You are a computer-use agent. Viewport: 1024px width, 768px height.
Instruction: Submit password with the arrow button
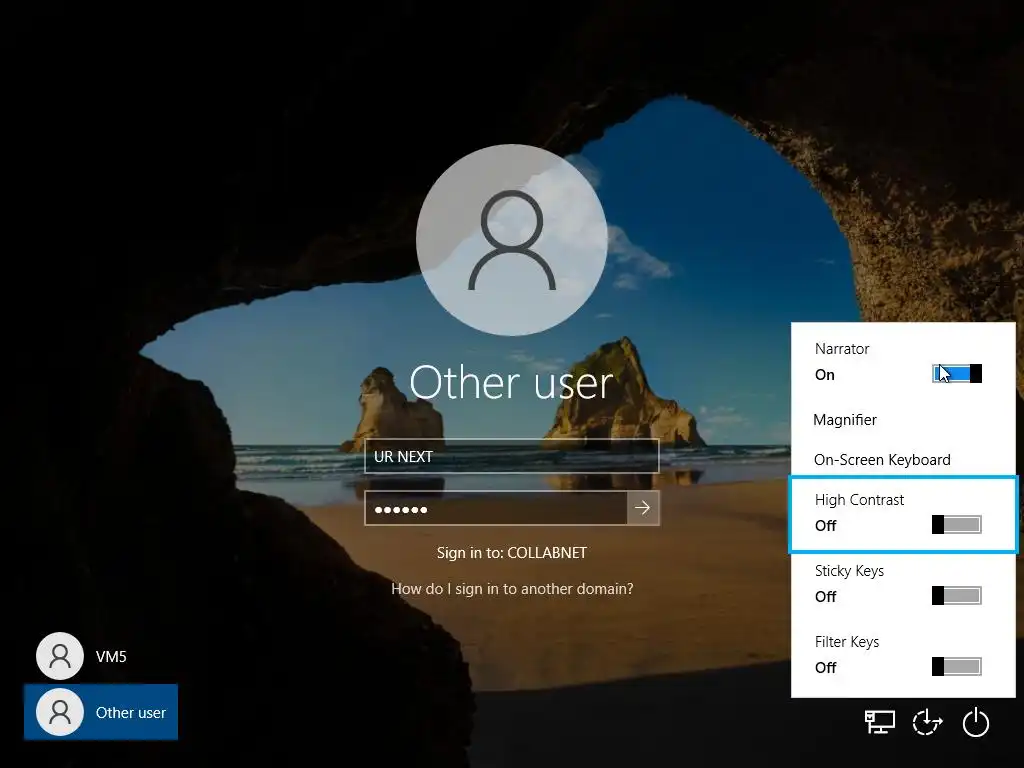pos(643,507)
